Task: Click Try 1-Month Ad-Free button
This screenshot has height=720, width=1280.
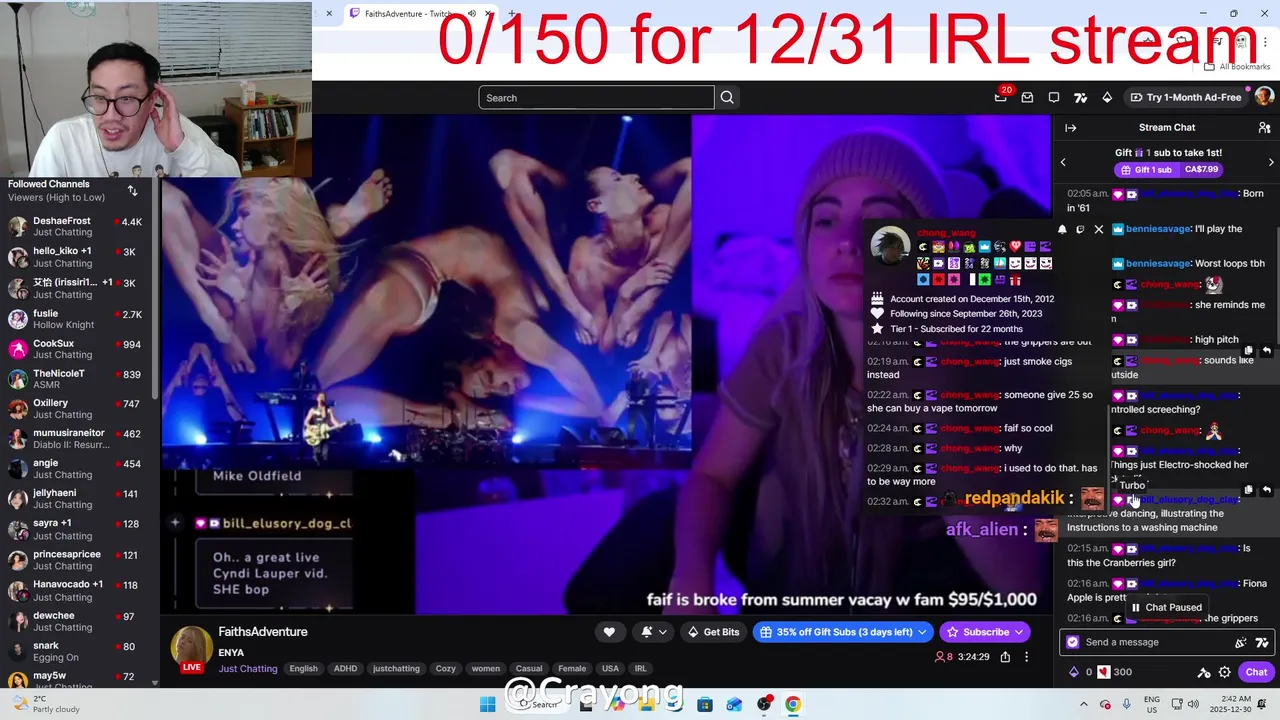Action: tap(1185, 97)
